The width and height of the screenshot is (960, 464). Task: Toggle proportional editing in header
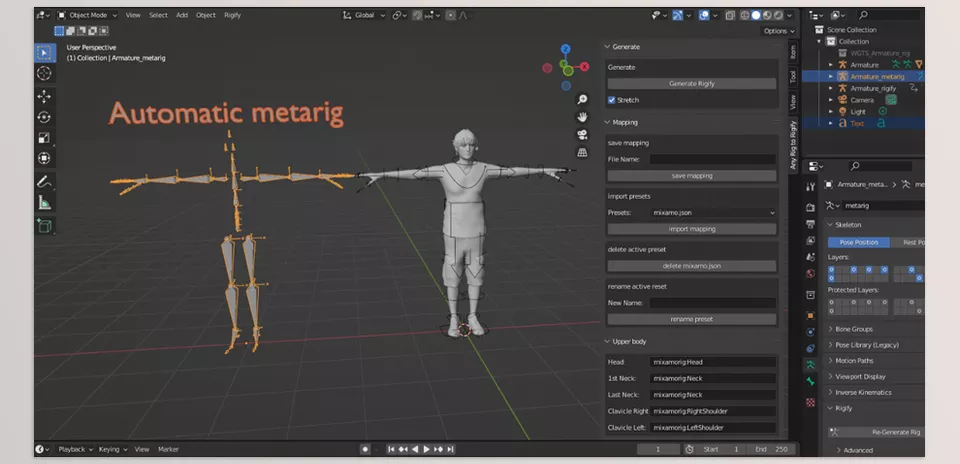pyautogui.click(x=451, y=15)
